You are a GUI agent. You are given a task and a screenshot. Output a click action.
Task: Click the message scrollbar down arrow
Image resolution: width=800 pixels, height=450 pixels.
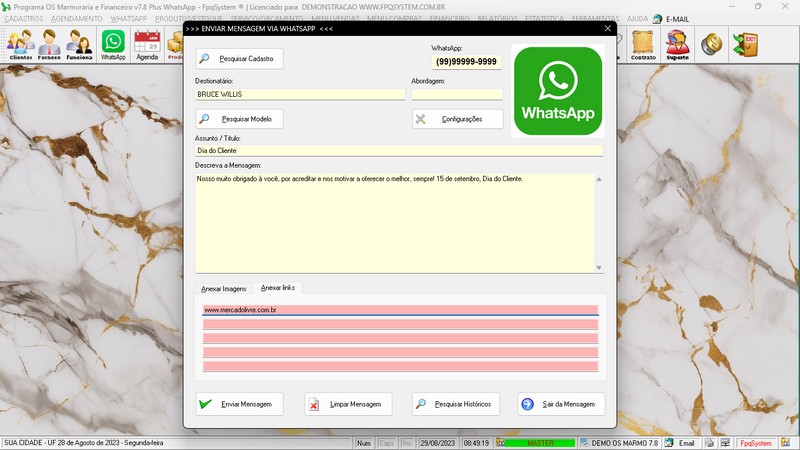click(x=599, y=267)
